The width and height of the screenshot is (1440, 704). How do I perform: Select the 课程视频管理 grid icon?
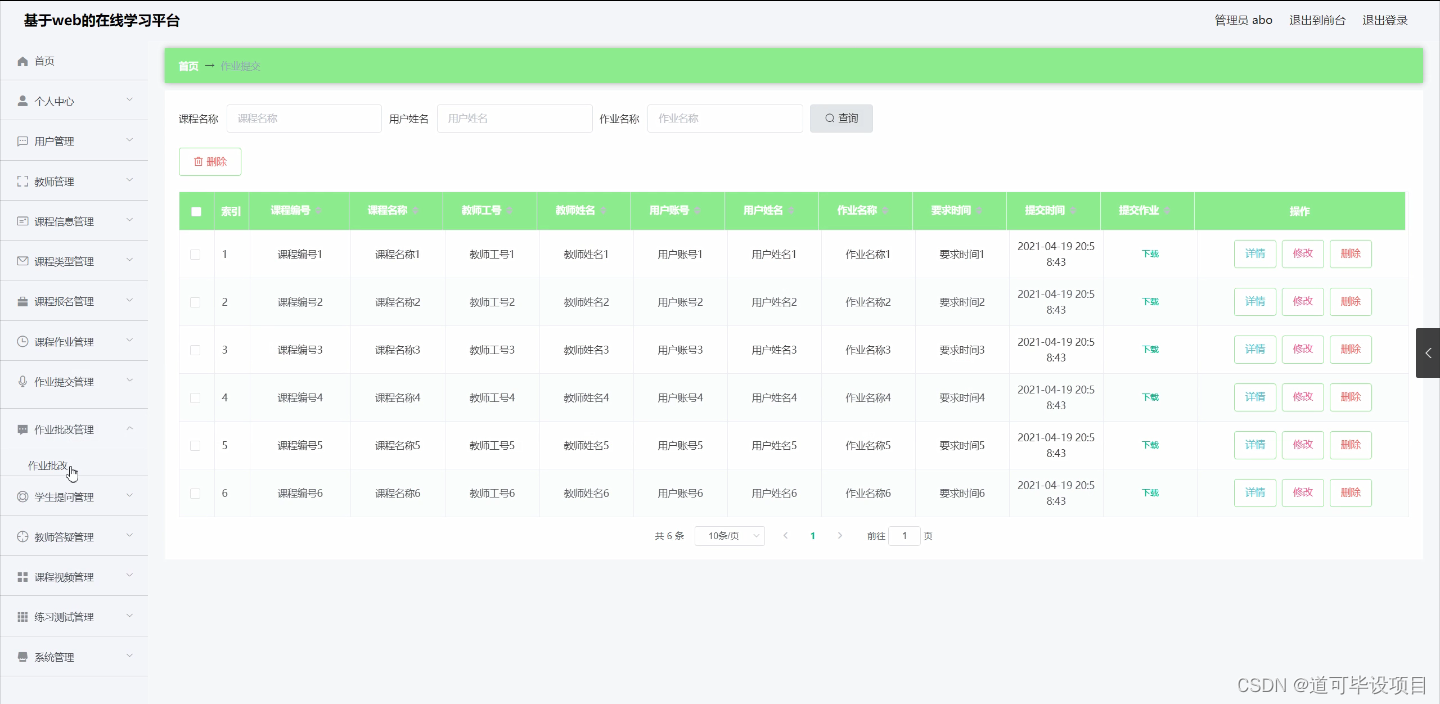(x=22, y=575)
